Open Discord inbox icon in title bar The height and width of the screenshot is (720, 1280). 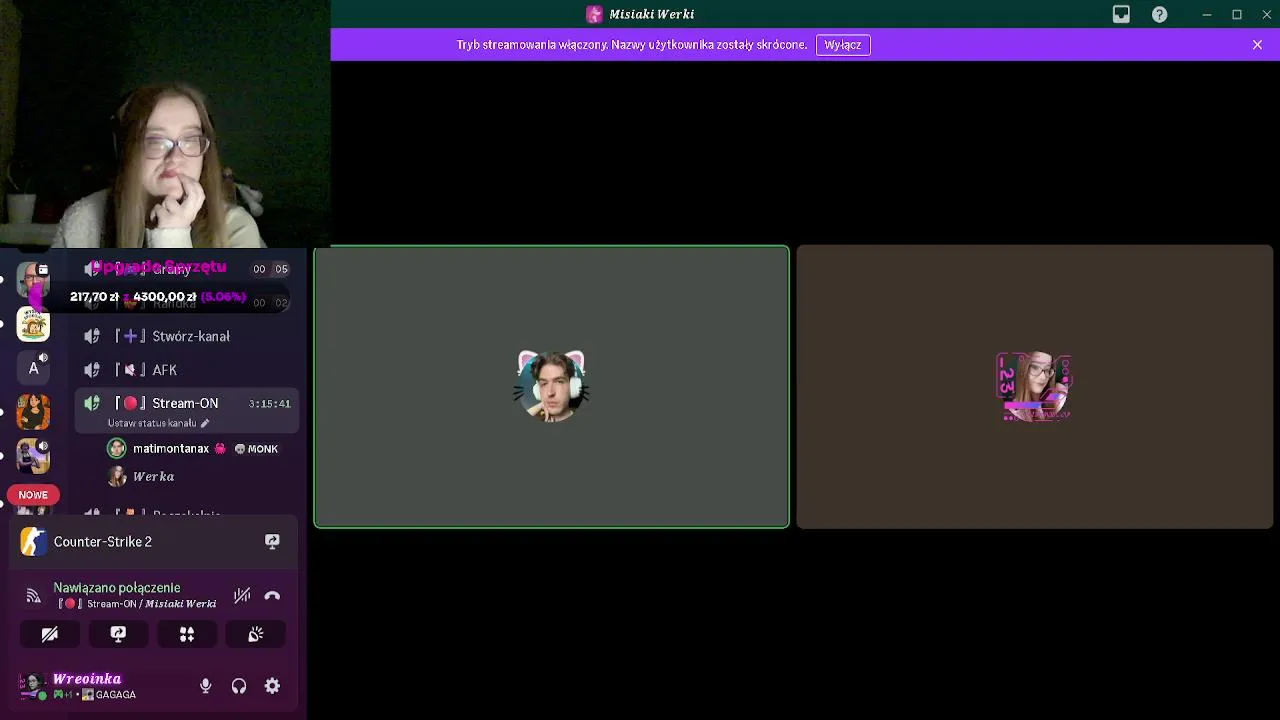1121,14
